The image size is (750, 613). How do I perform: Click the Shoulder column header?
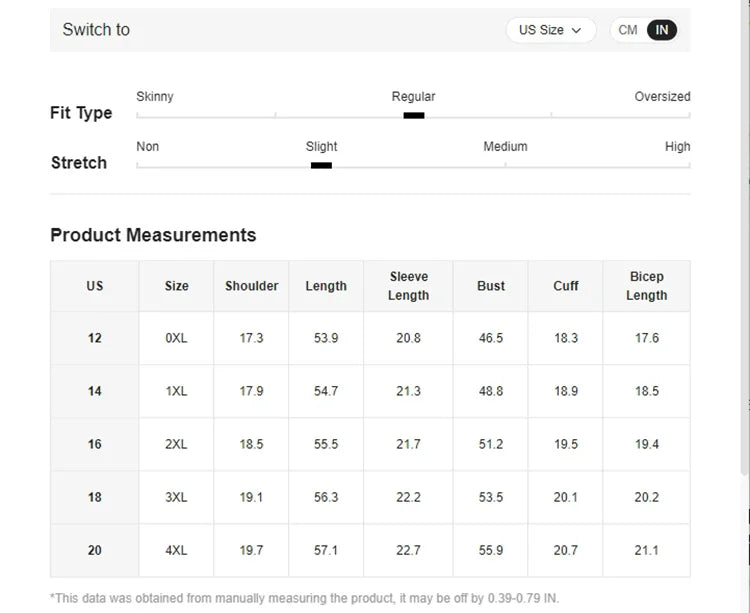251,286
